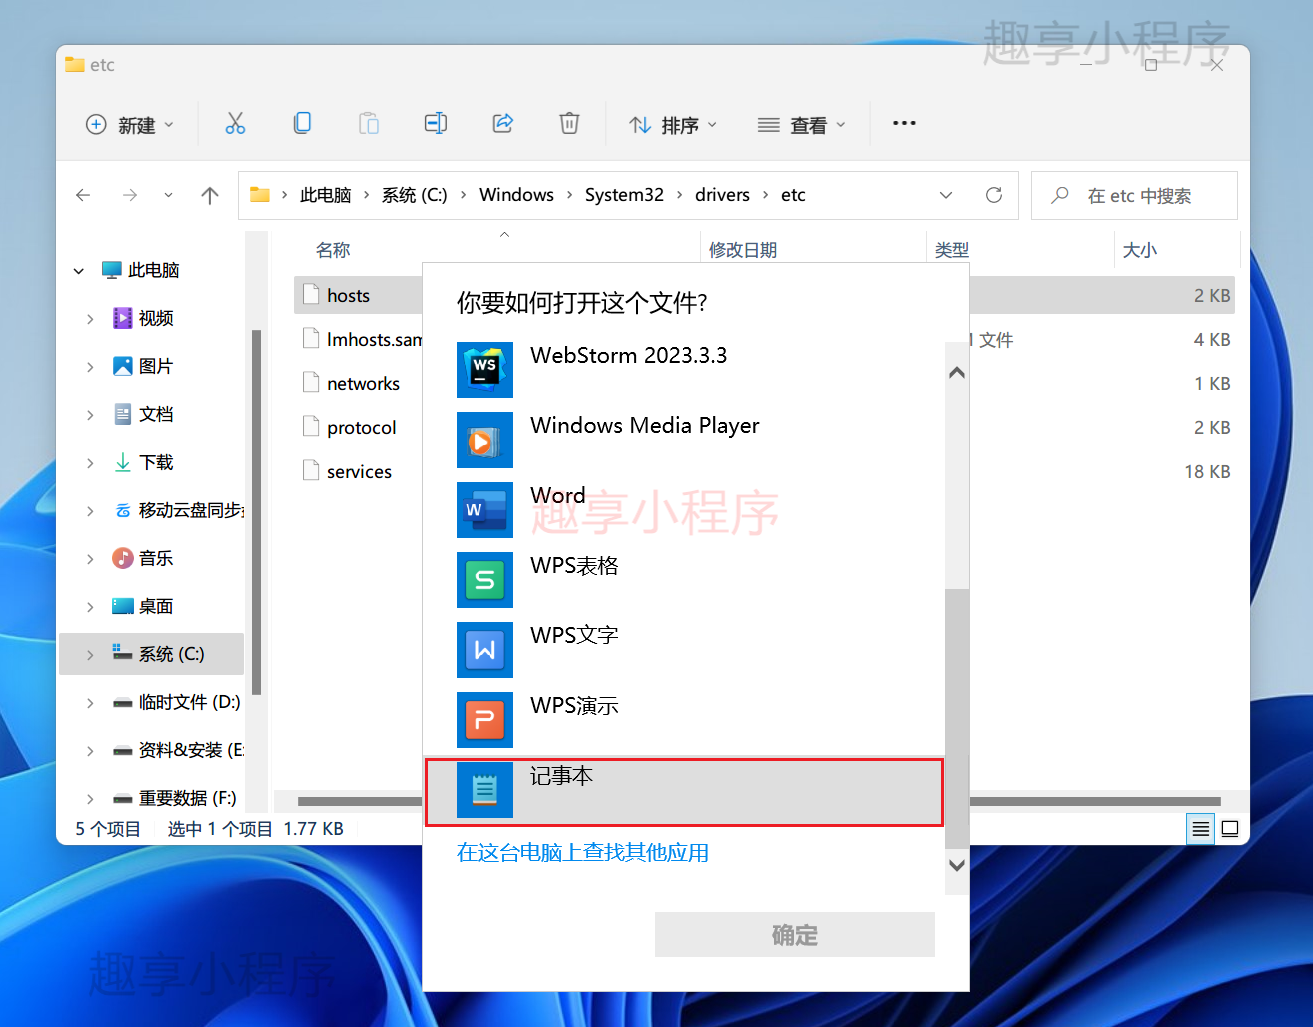
Task: Sort by 名称 column header
Action: (x=333, y=250)
